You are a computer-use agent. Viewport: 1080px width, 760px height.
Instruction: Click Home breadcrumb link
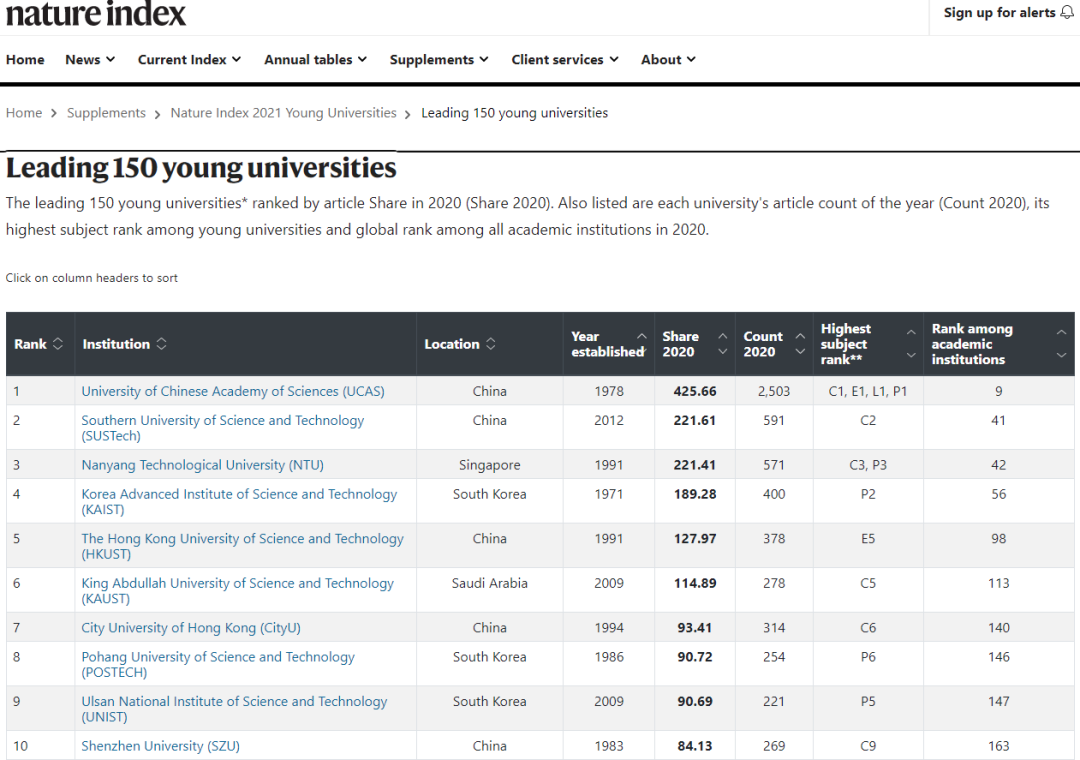coord(24,113)
